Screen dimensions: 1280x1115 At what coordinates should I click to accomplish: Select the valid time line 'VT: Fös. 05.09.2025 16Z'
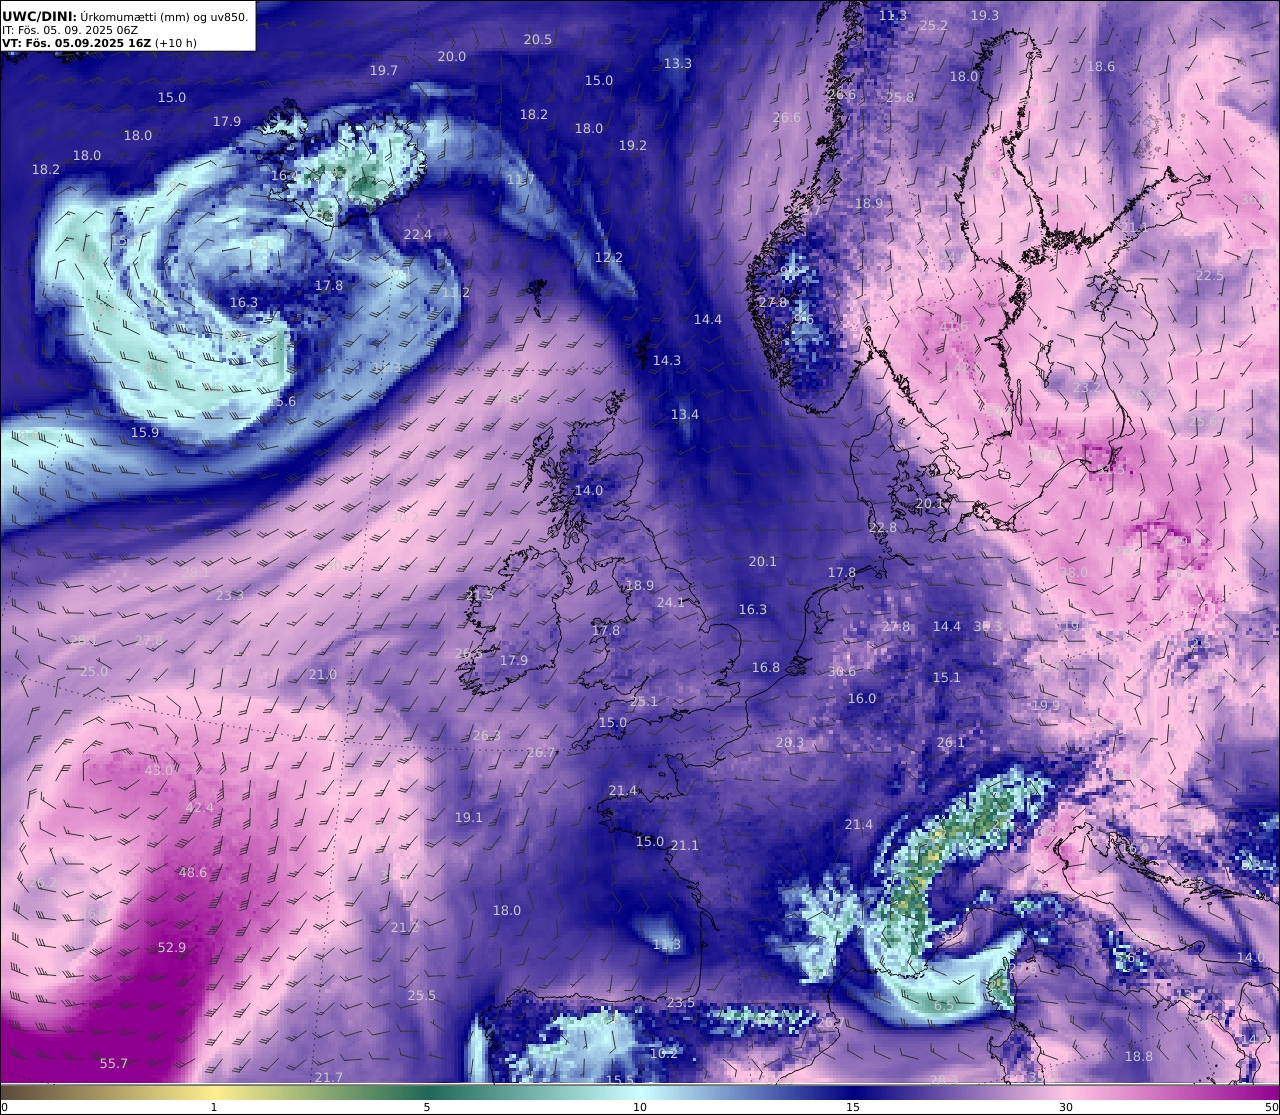[x=76, y=43]
